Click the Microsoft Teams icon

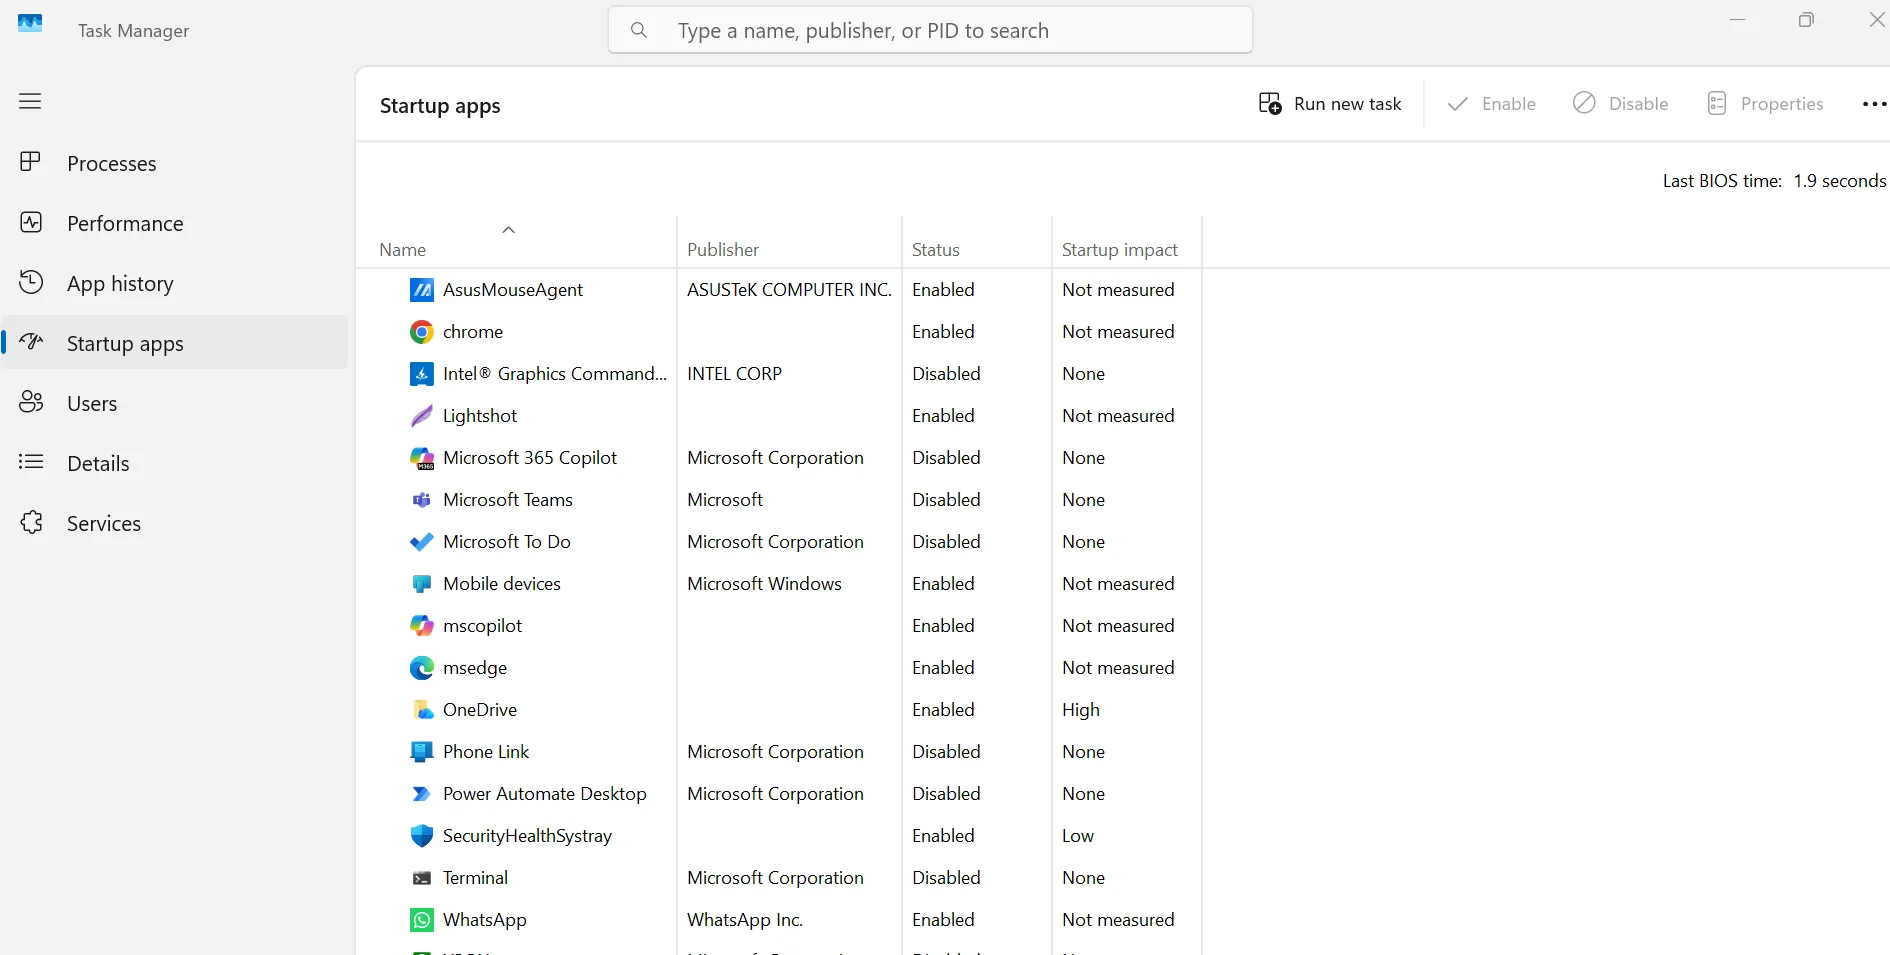pyautogui.click(x=422, y=500)
